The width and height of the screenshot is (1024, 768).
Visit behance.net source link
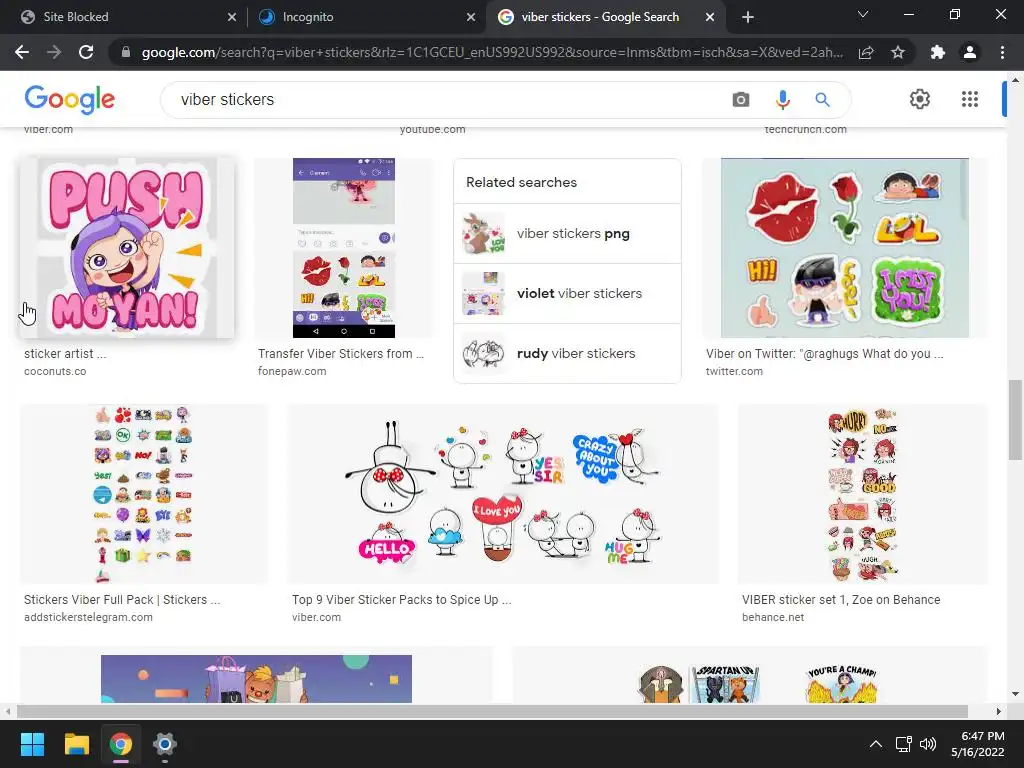[x=773, y=617]
